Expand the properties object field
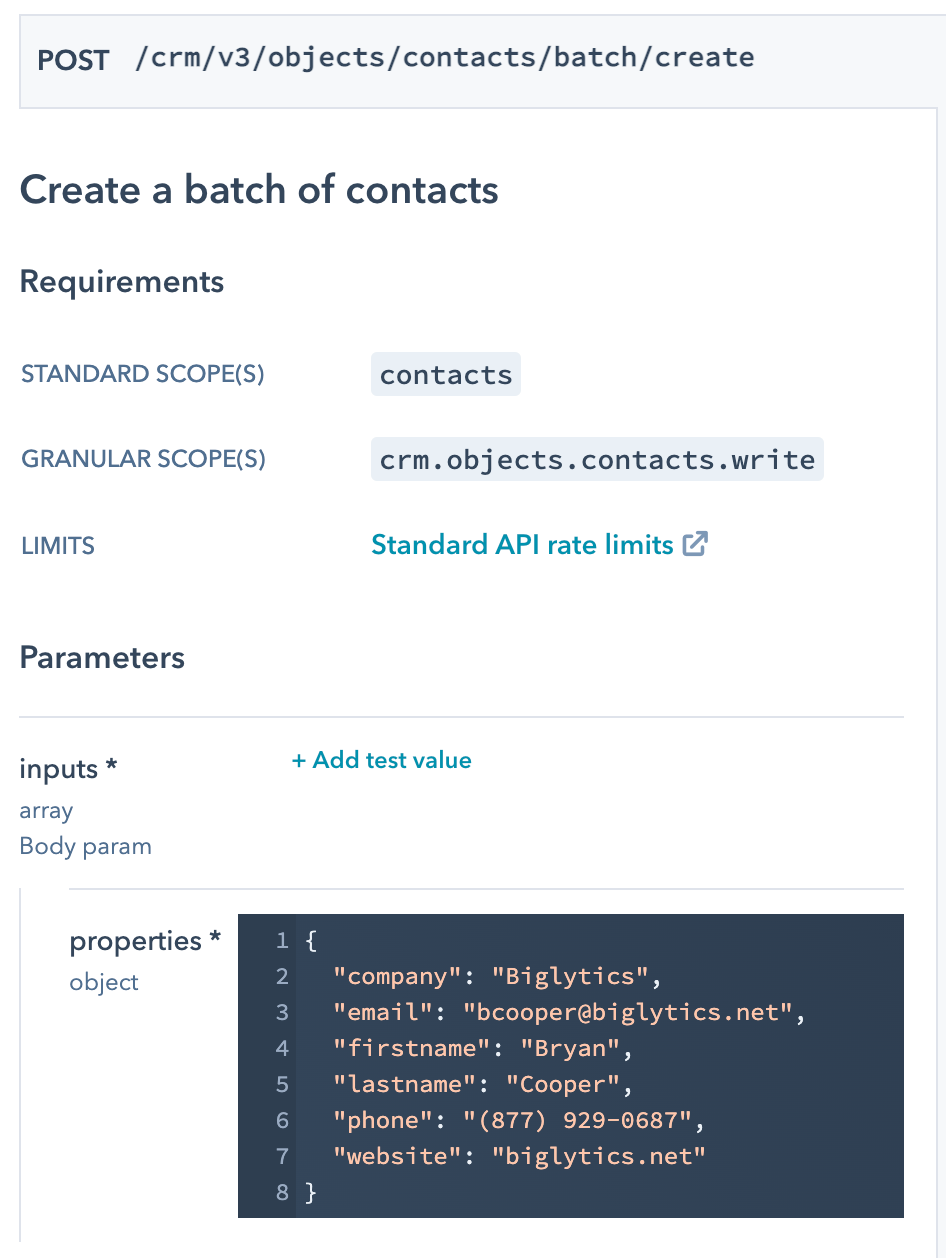Viewport: 946px width, 1258px height. point(144,940)
